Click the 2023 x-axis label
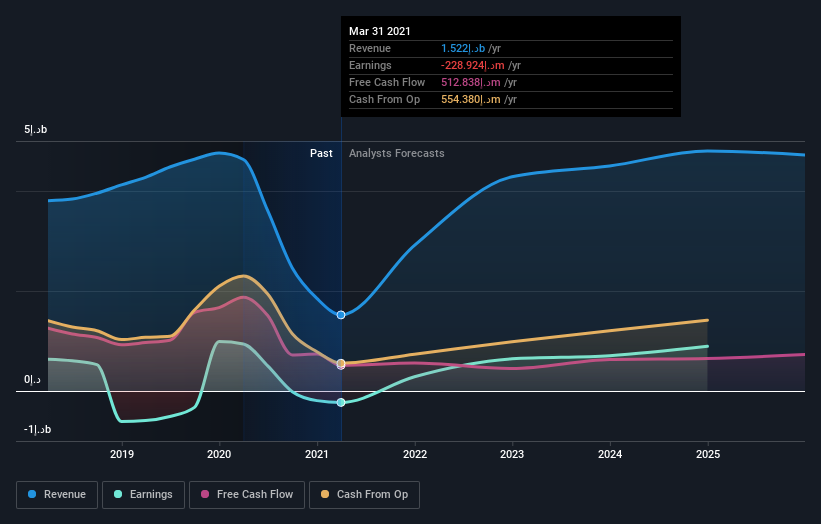Image resolution: width=821 pixels, height=524 pixels. (x=512, y=454)
